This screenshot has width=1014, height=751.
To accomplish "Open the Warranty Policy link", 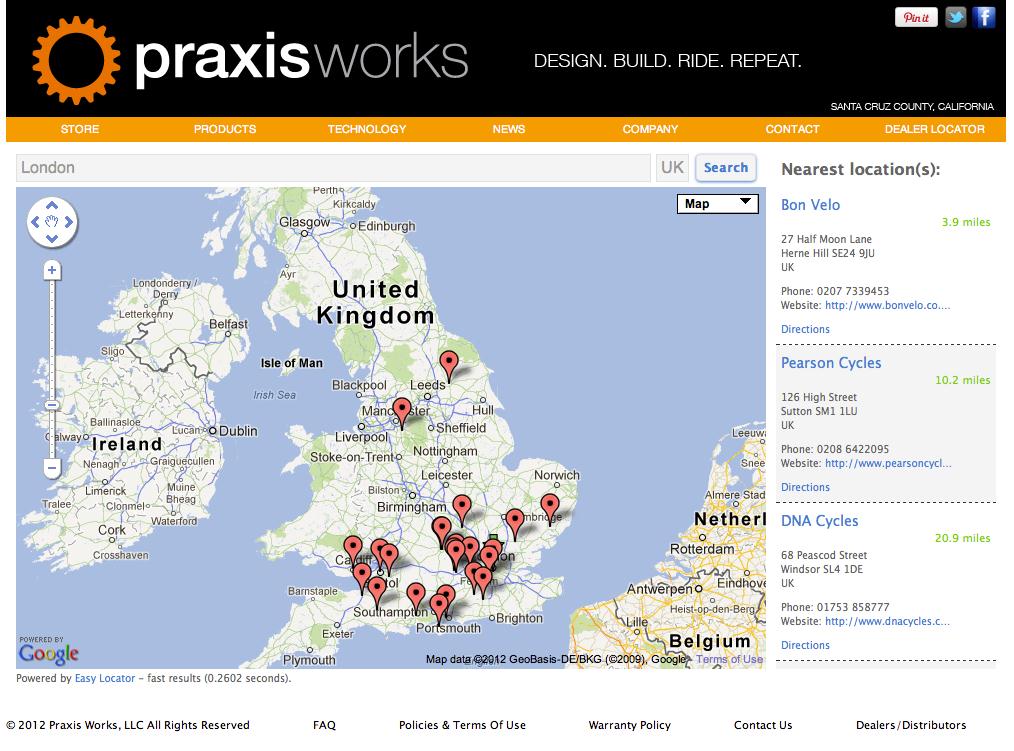I will [629, 725].
